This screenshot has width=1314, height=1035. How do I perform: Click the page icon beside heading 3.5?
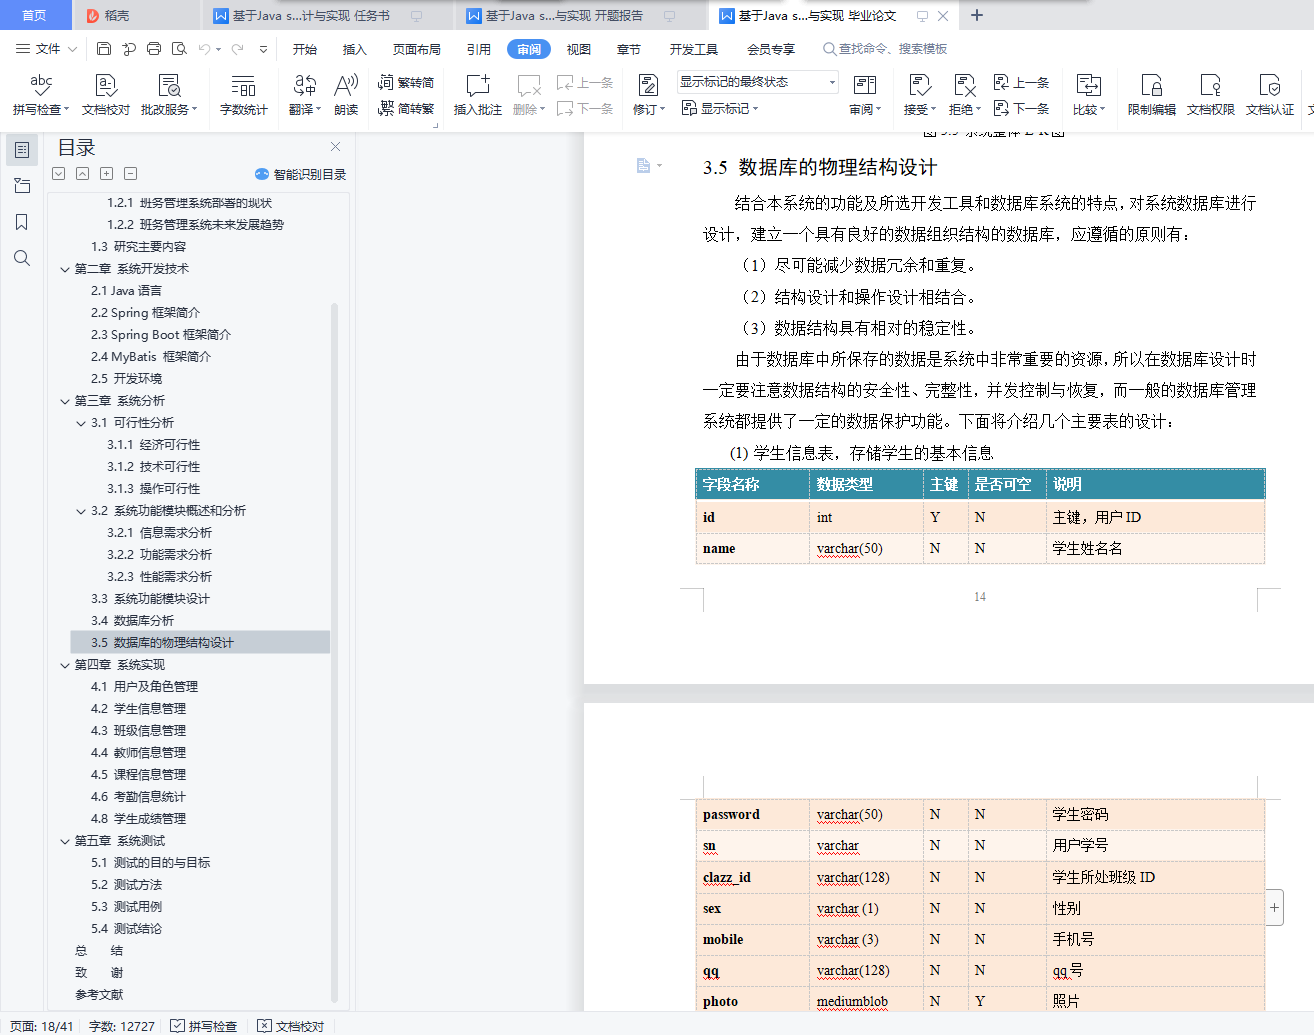(x=645, y=165)
